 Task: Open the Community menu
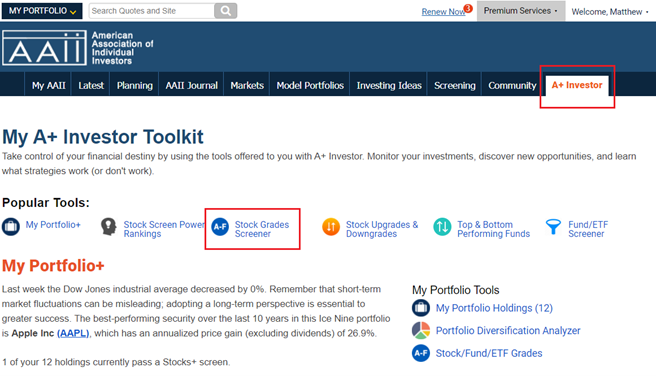512,85
